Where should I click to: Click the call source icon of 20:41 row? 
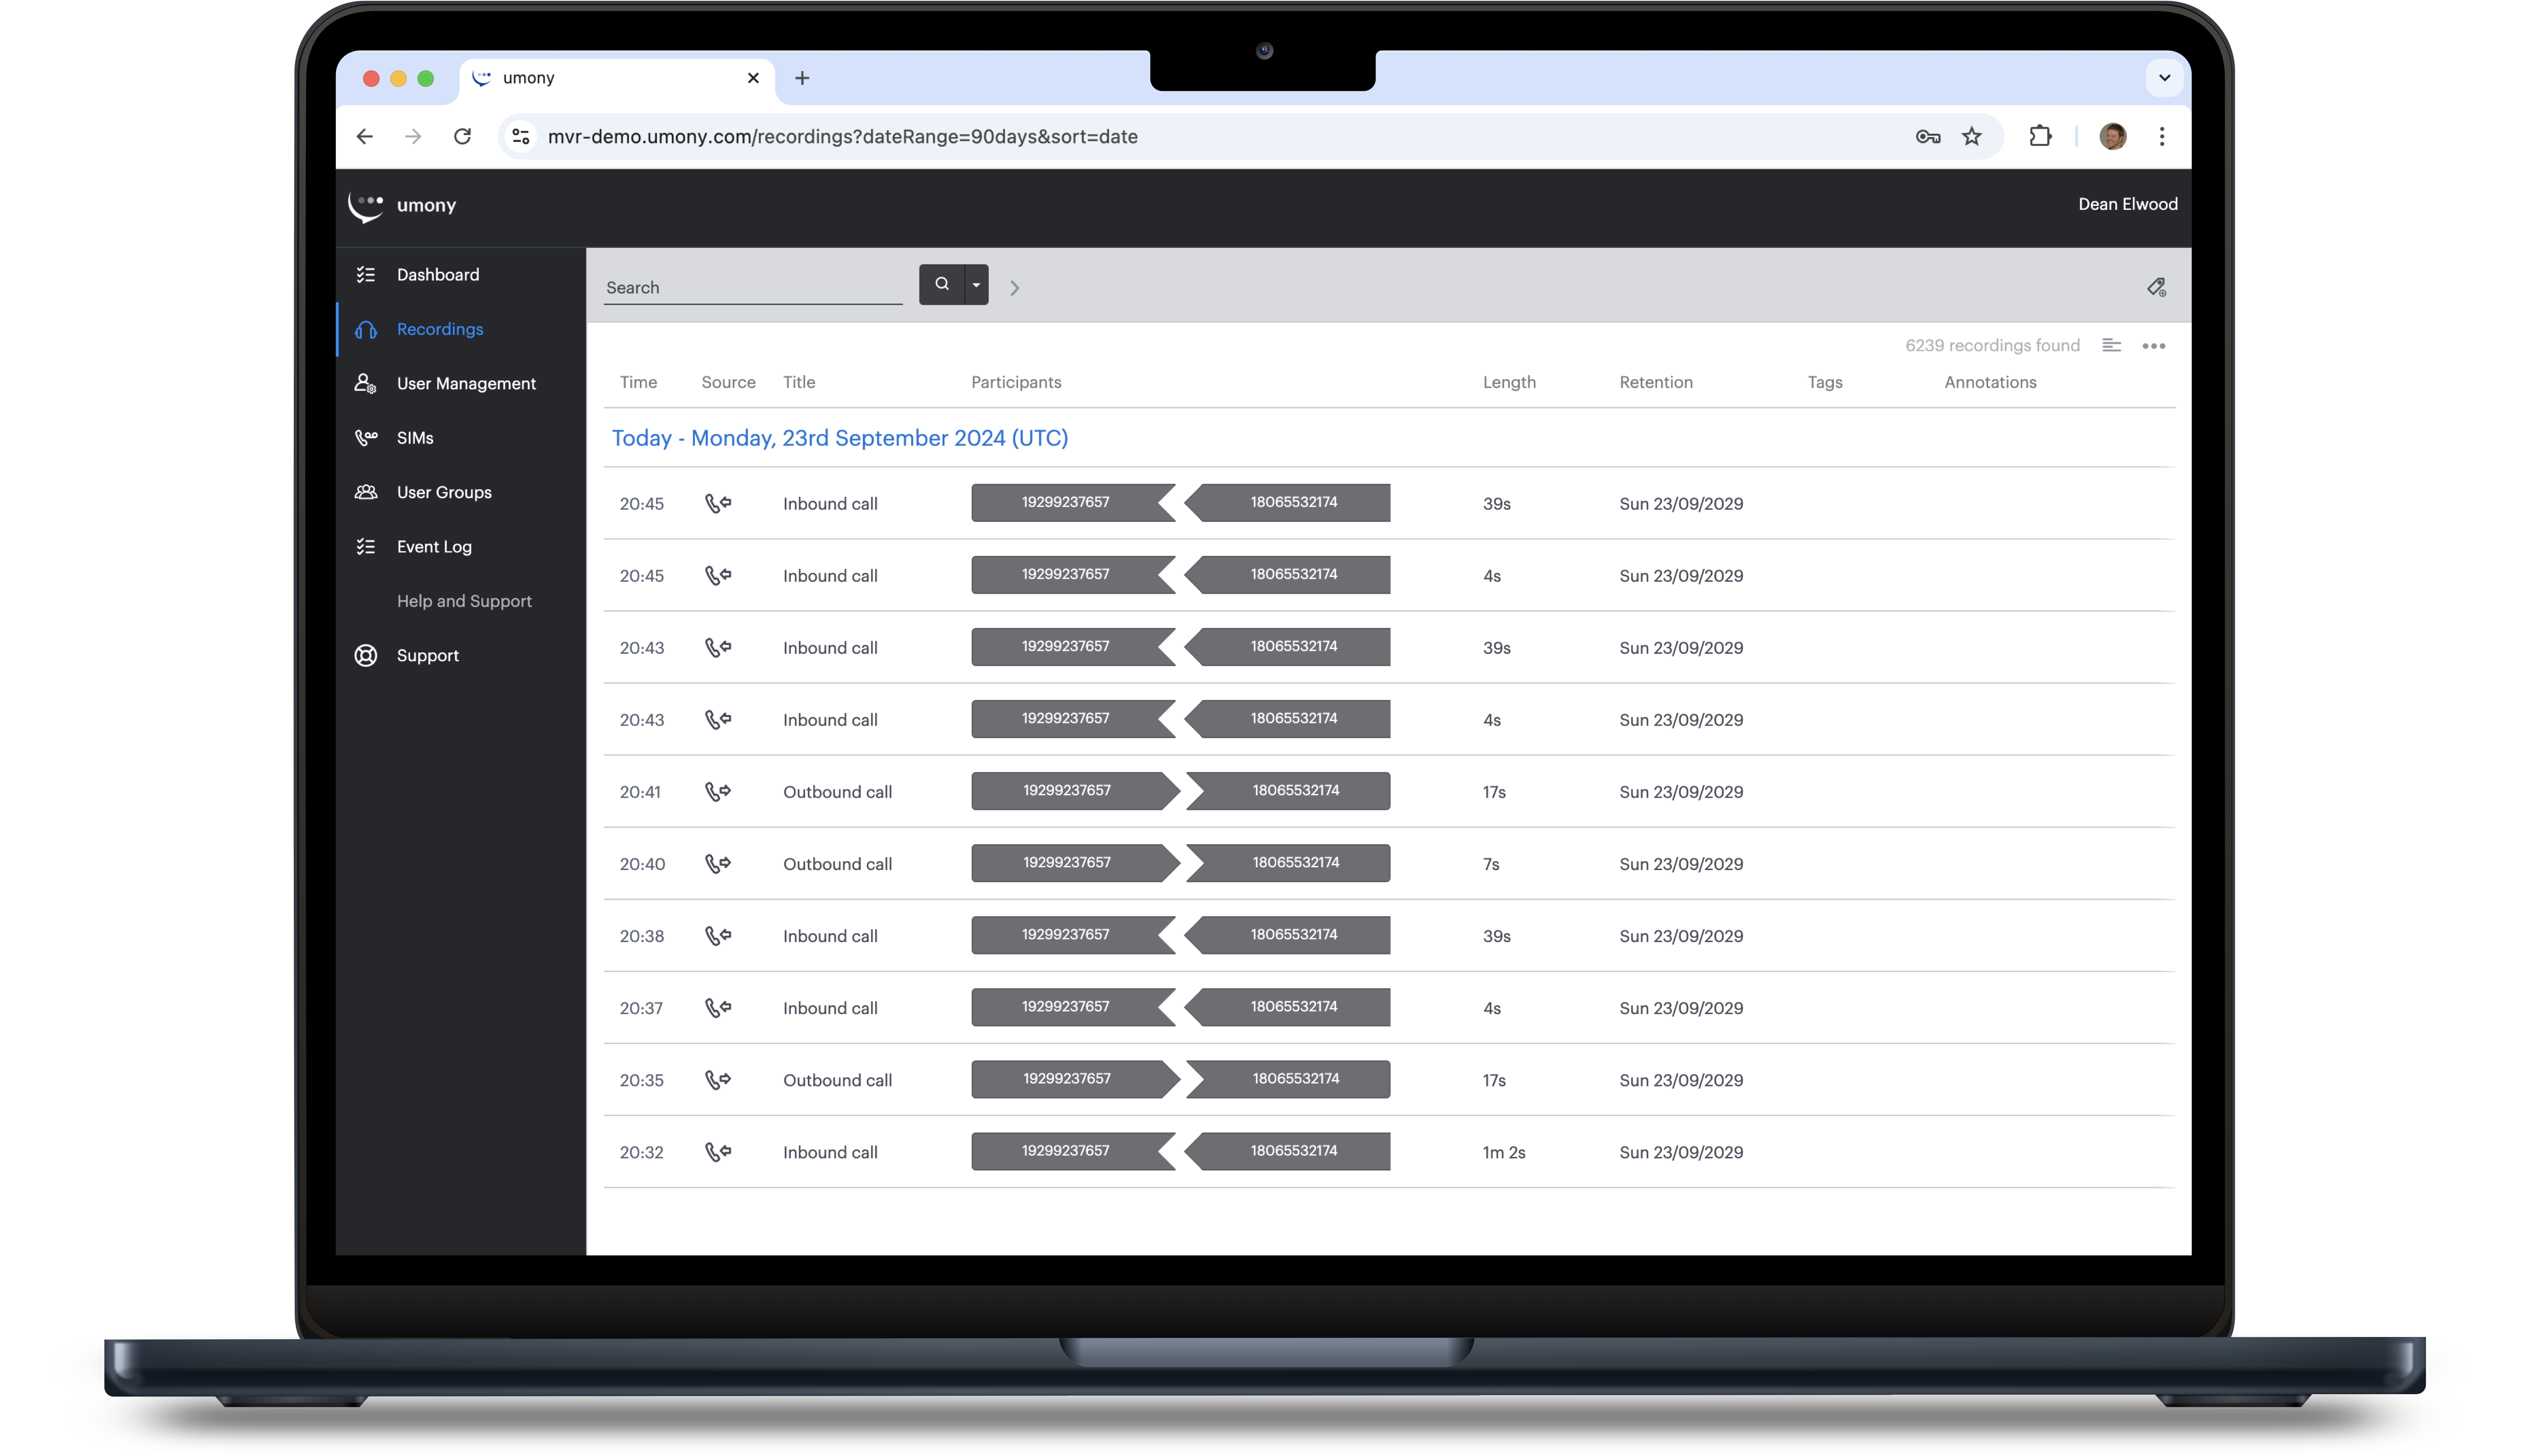718,791
